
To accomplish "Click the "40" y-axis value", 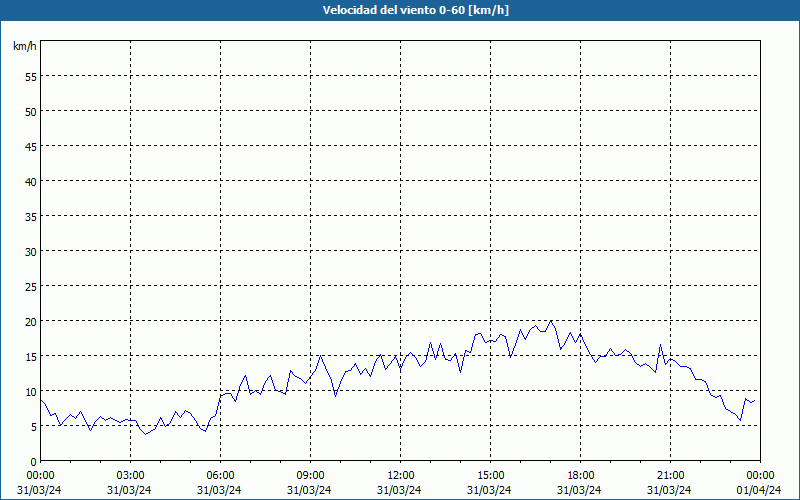I will click(31, 181).
